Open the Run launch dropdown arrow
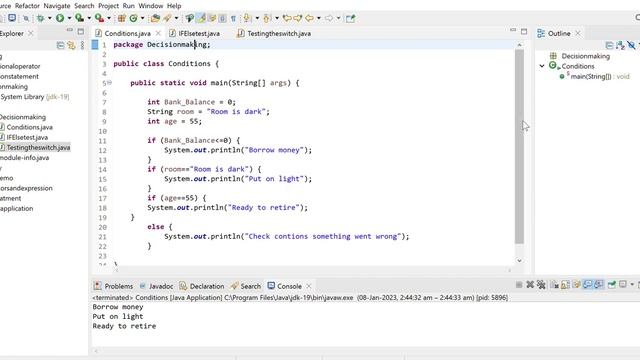The width and height of the screenshot is (640, 360). [69, 18]
